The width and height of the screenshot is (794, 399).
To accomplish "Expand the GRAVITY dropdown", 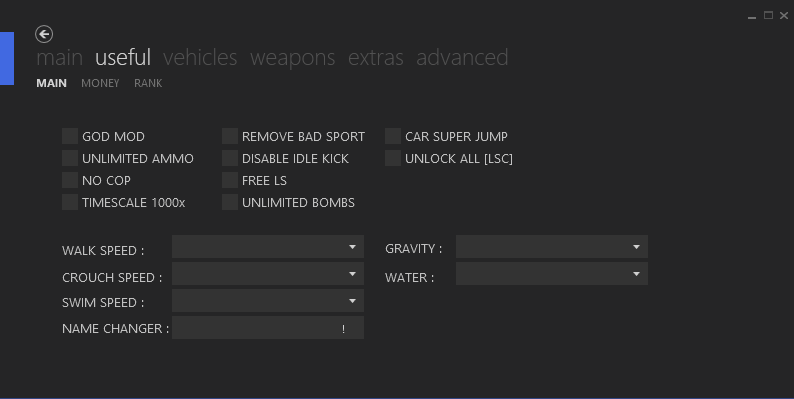I will pos(552,247).
